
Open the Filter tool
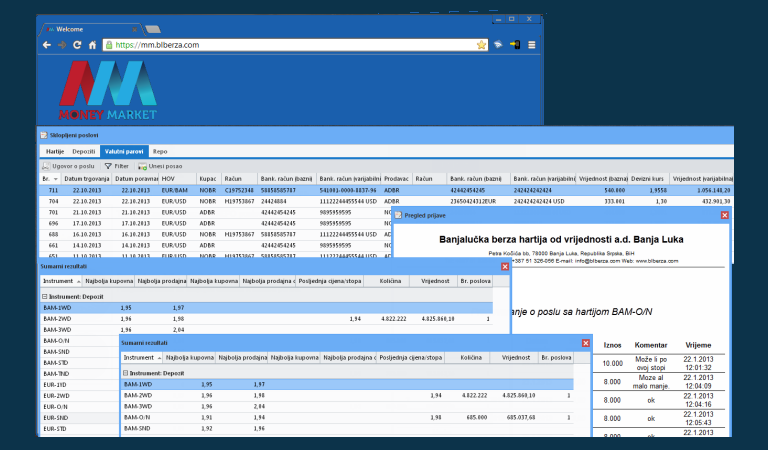pyautogui.click(x=117, y=166)
